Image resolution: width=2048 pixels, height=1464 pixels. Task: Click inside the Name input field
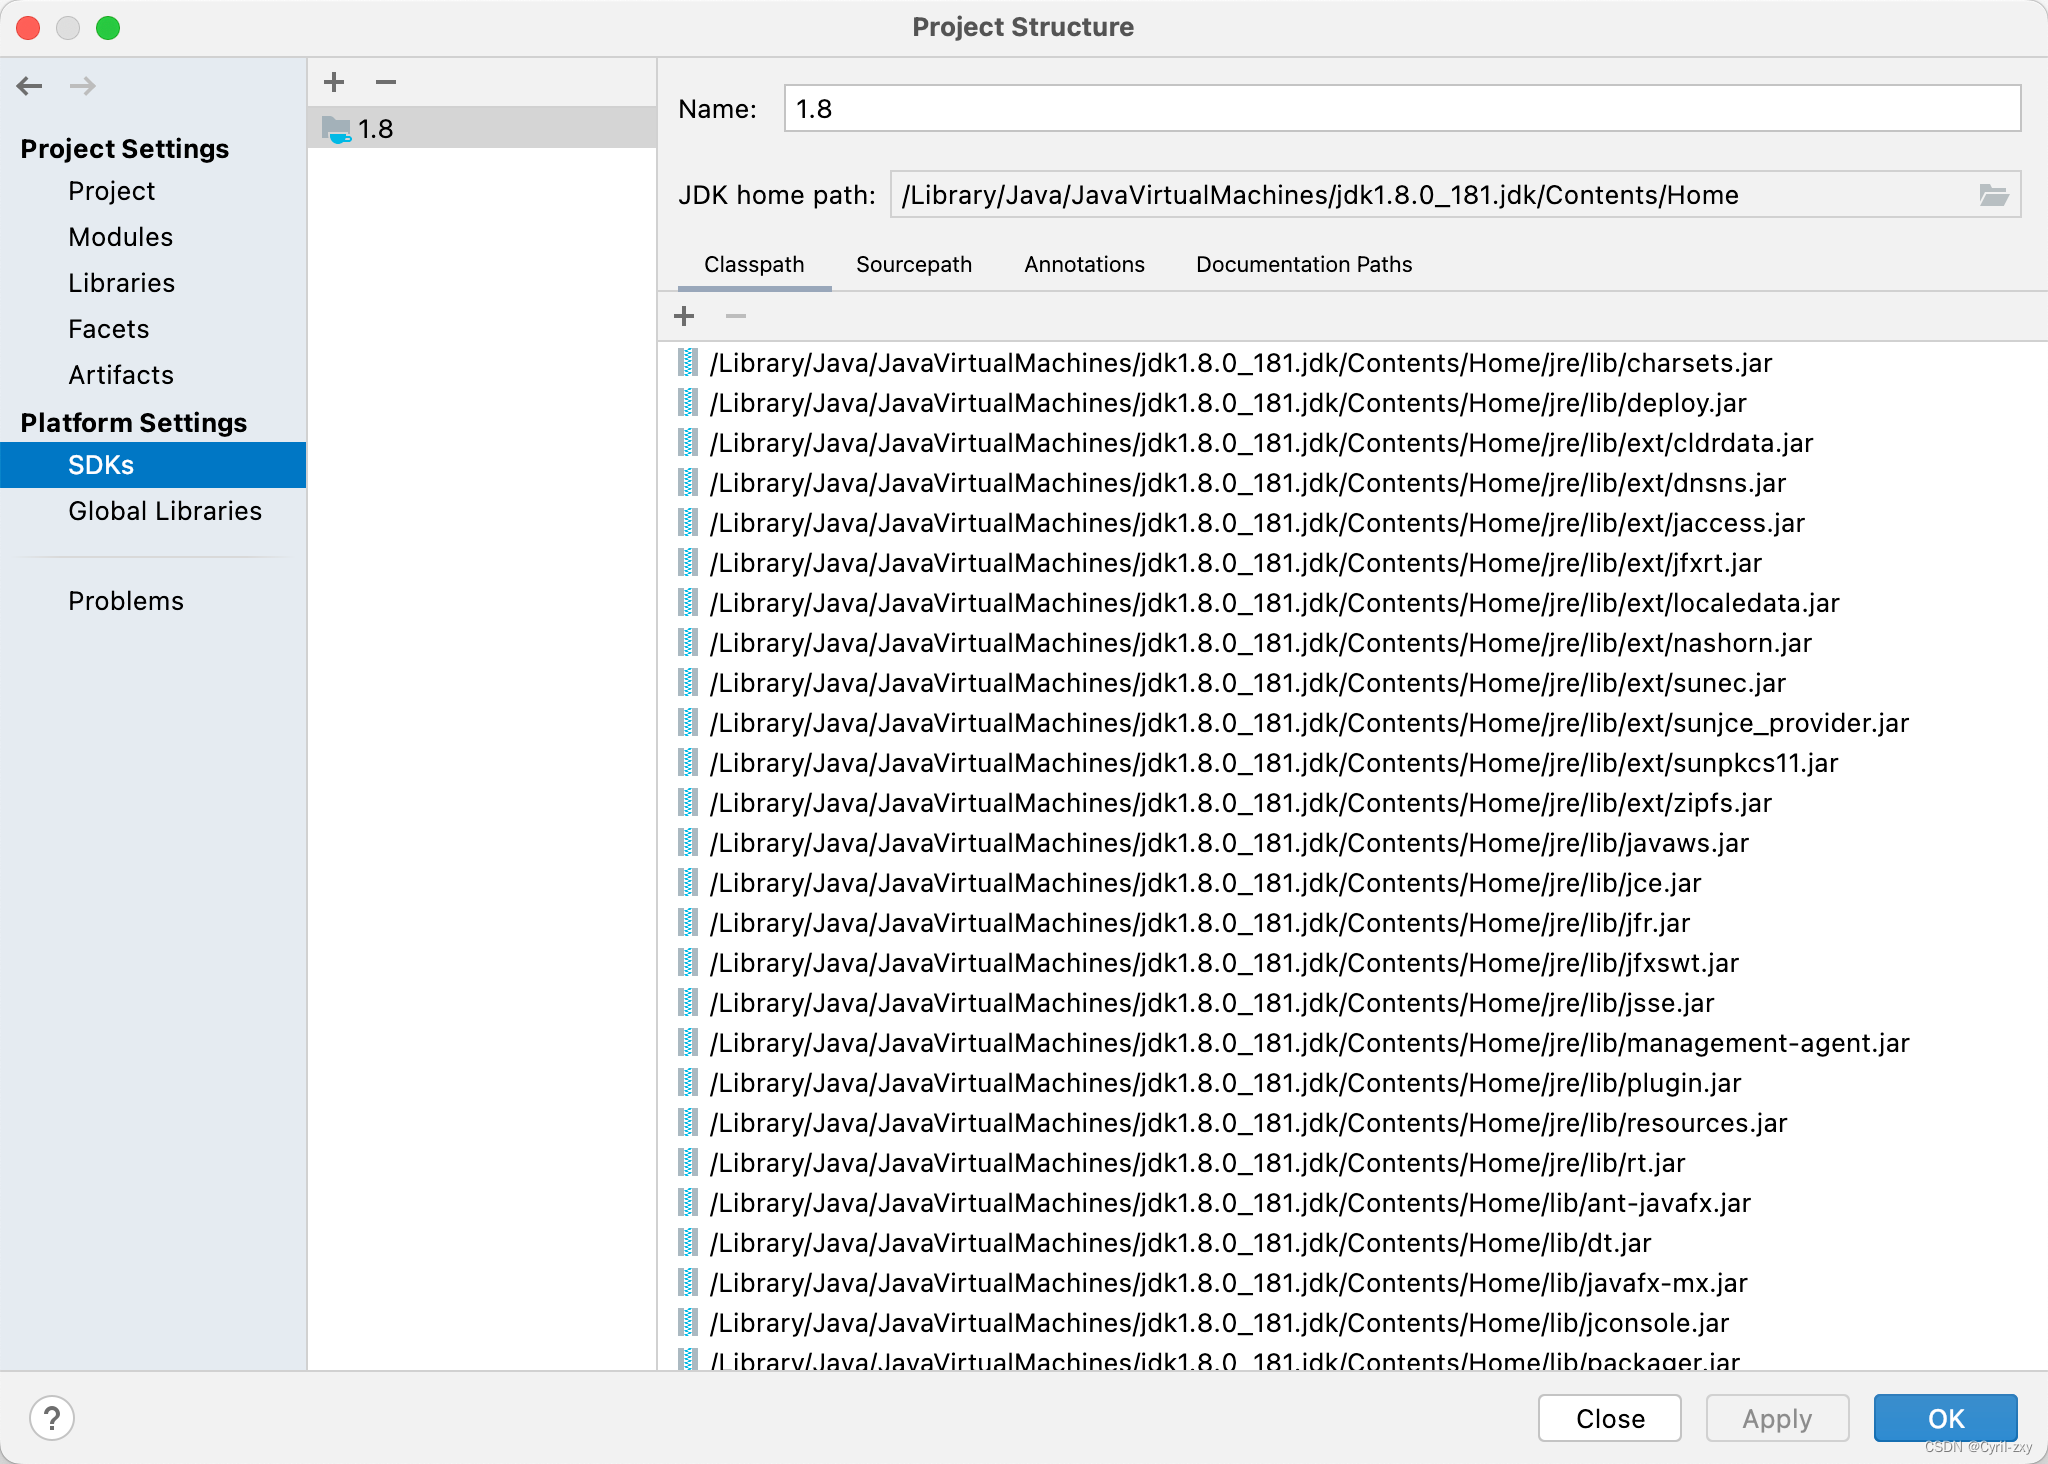tap(1401, 108)
